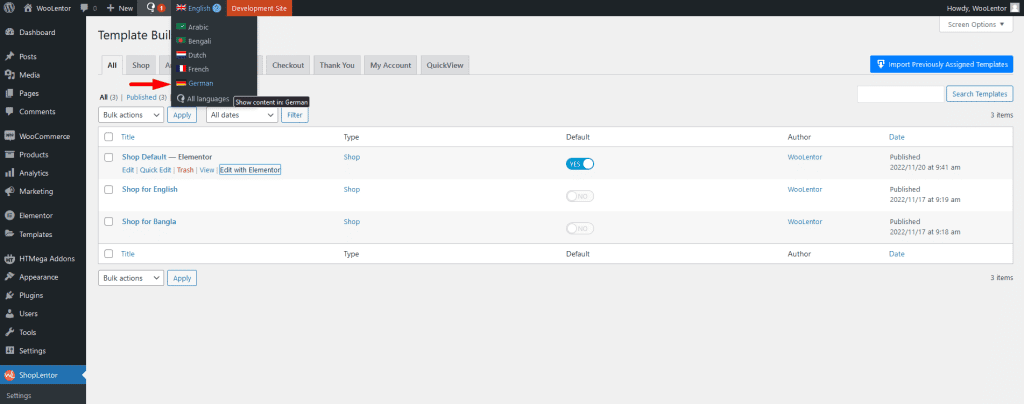Click the bottom Apply button
The image size is (1024, 404).
[x=182, y=278]
